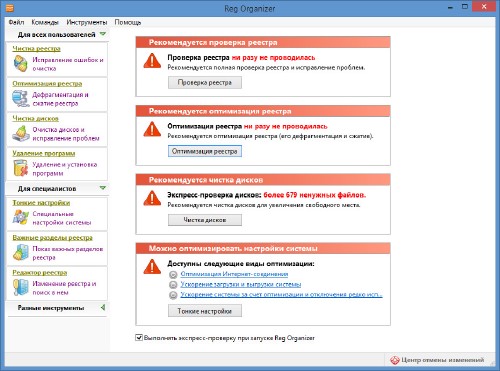Click the 'Чистка дисков' button
This screenshot has height=371, width=500.
tap(205, 220)
